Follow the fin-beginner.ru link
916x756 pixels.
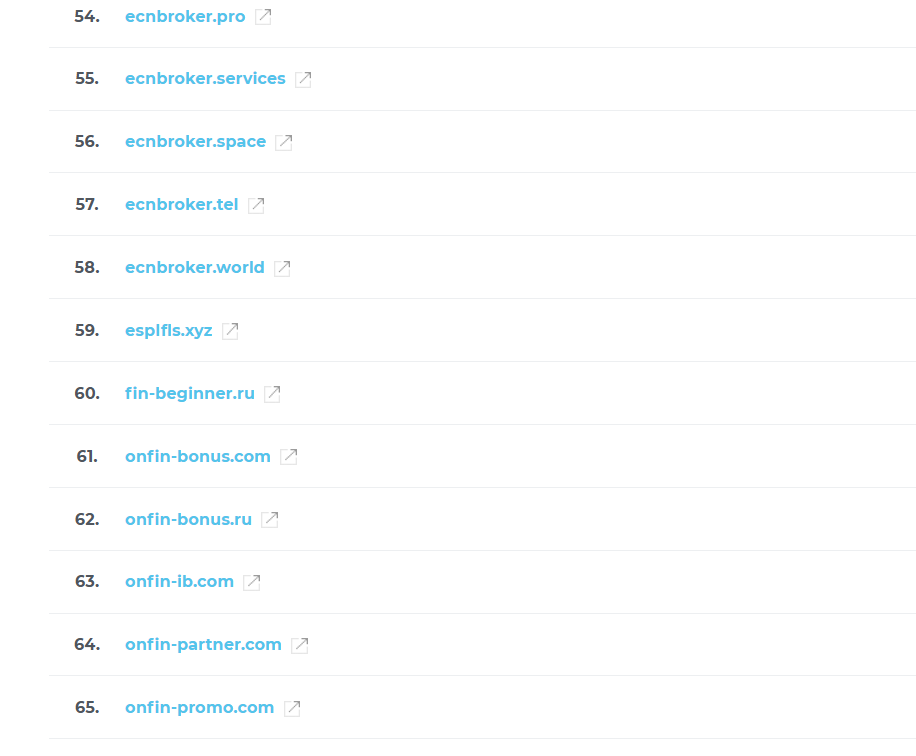point(190,394)
